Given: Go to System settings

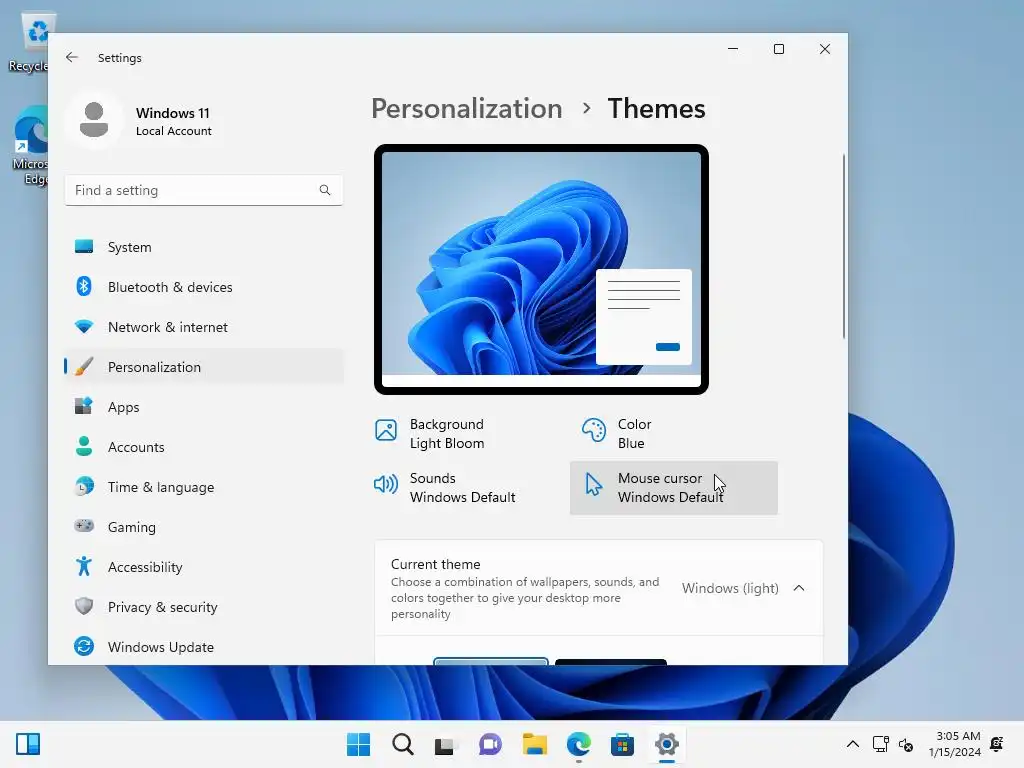Looking at the screenshot, I should coord(204,247).
